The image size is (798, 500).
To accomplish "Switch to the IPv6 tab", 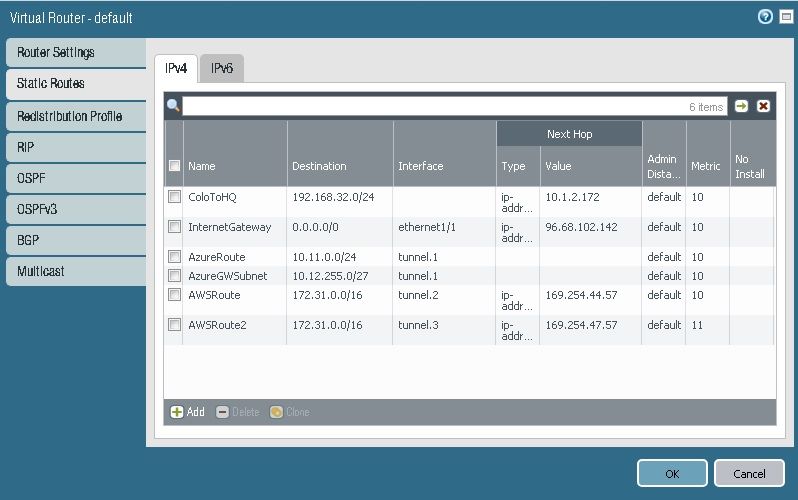I will 222,68.
